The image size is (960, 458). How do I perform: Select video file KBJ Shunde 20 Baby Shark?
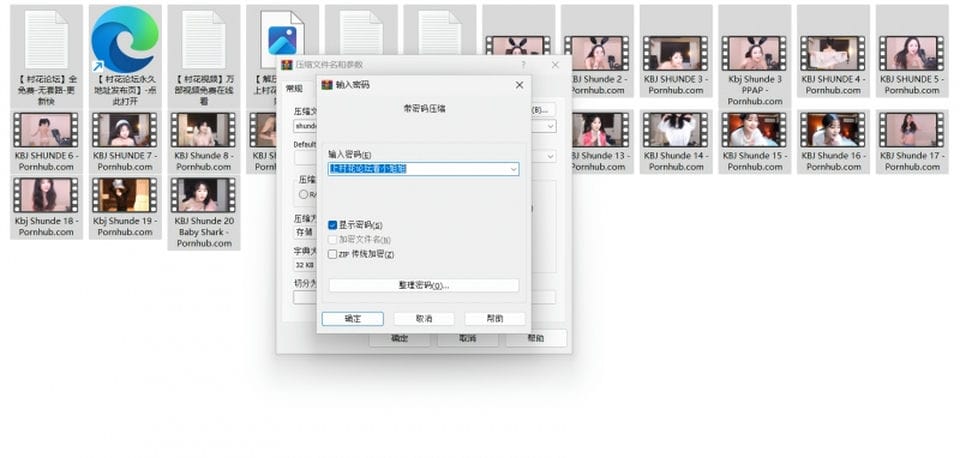point(204,212)
